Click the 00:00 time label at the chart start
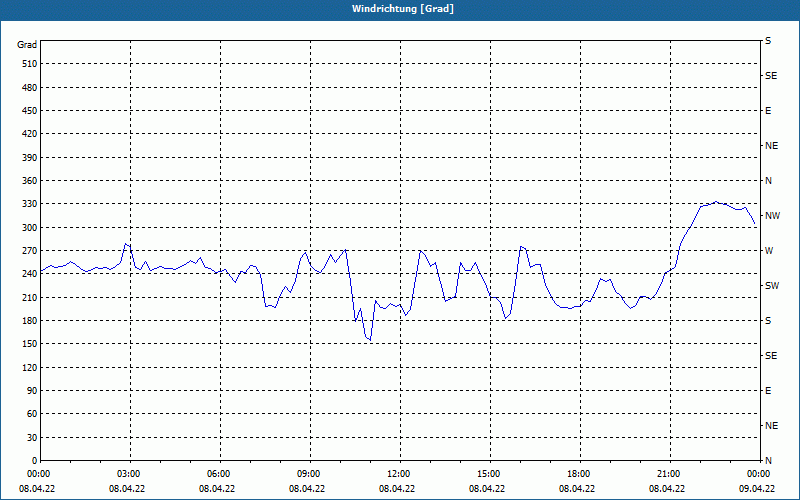This screenshot has height=500, width=800. (x=37, y=474)
